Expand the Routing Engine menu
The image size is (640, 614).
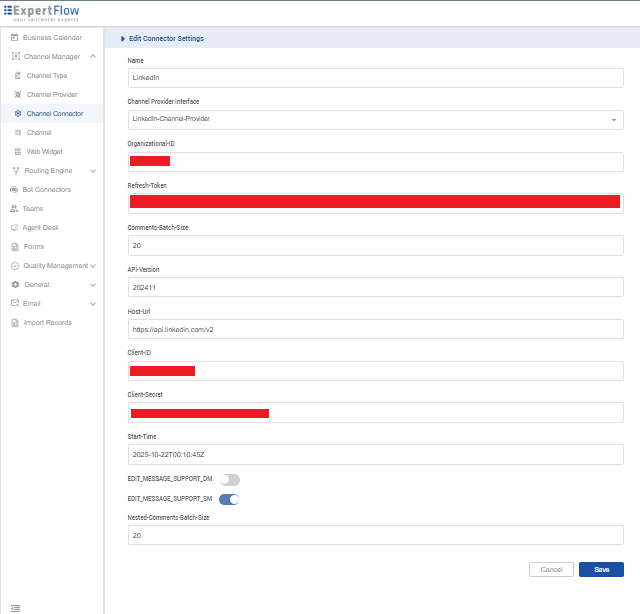[x=92, y=171]
